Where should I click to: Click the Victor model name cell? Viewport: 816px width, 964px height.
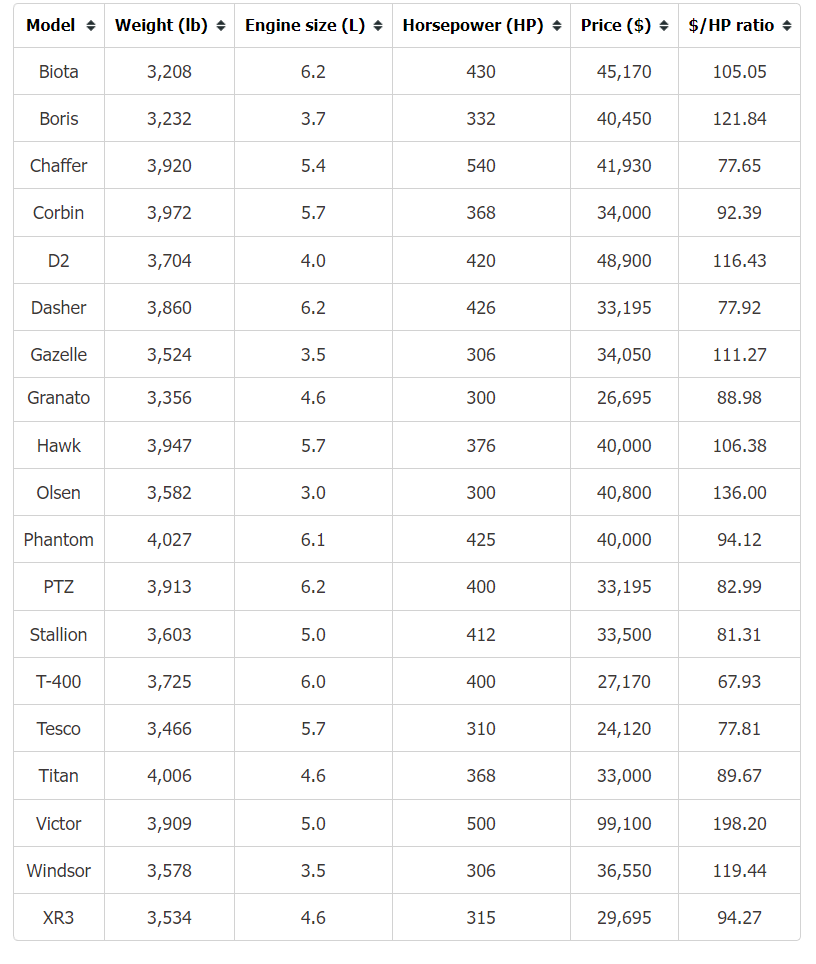(59, 823)
